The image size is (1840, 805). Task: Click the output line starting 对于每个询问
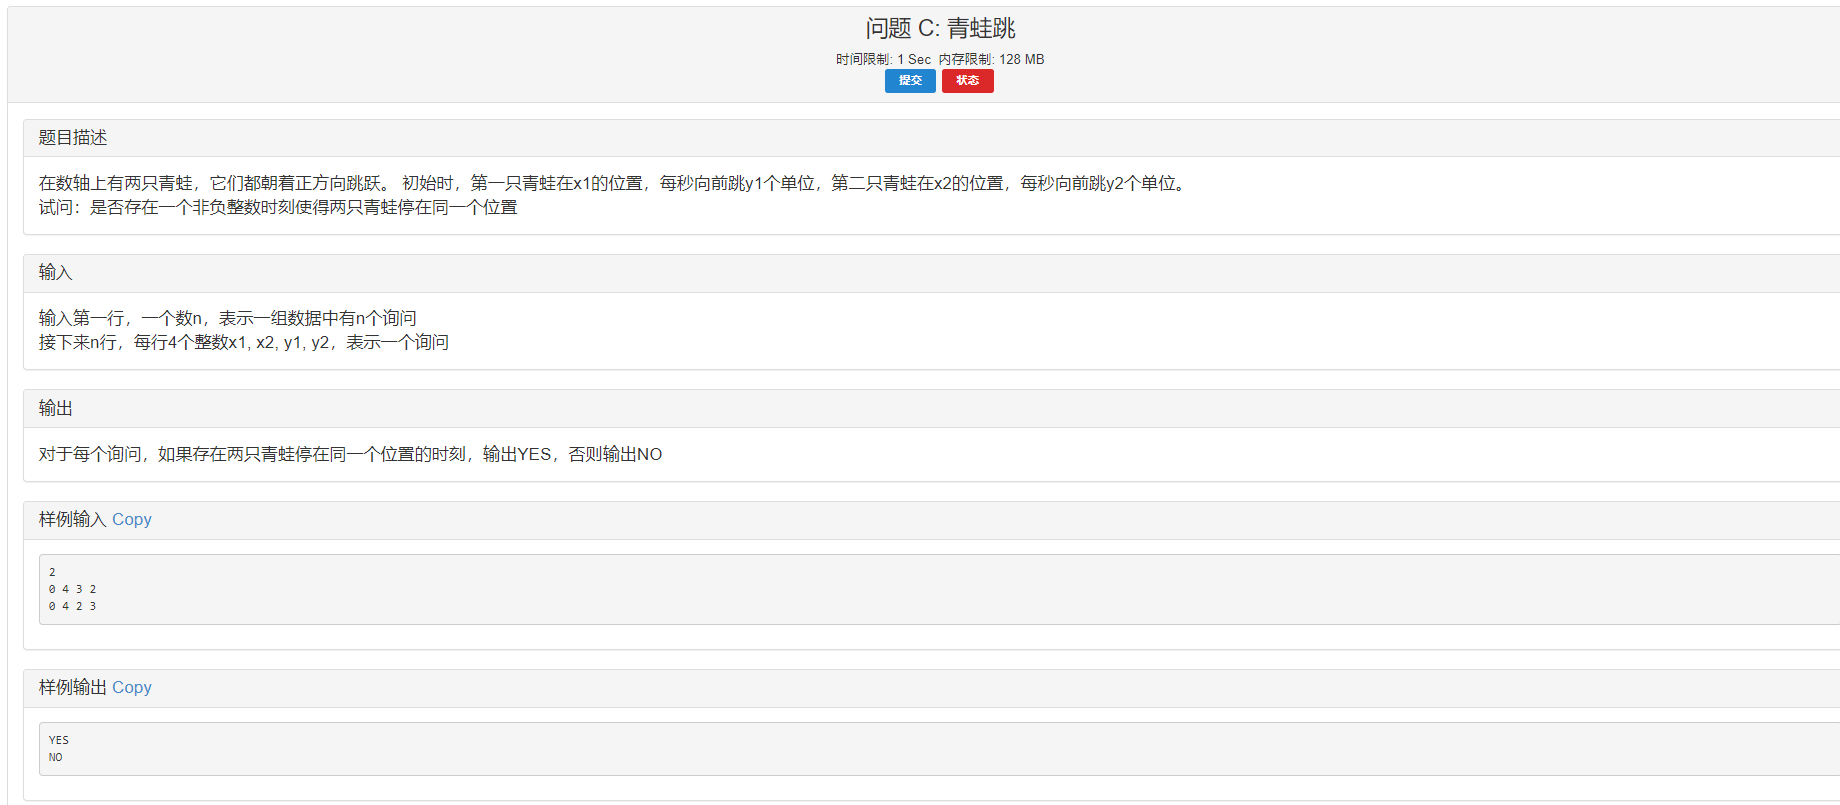pyautogui.click(x=350, y=454)
